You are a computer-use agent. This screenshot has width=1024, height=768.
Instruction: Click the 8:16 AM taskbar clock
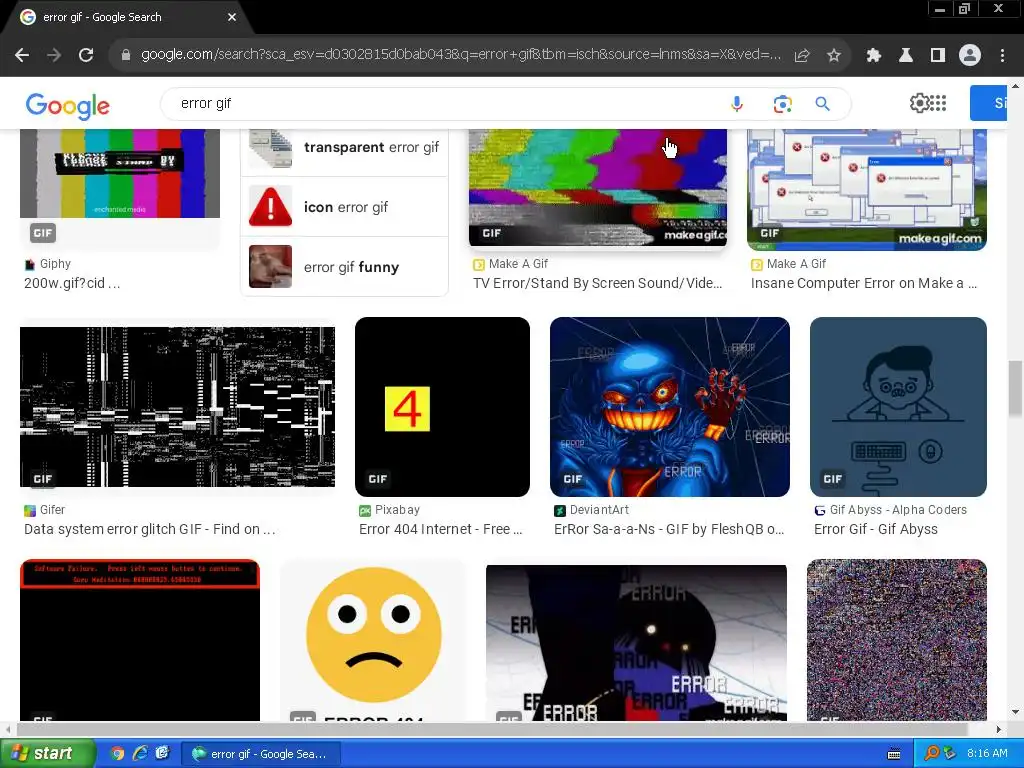(x=987, y=754)
